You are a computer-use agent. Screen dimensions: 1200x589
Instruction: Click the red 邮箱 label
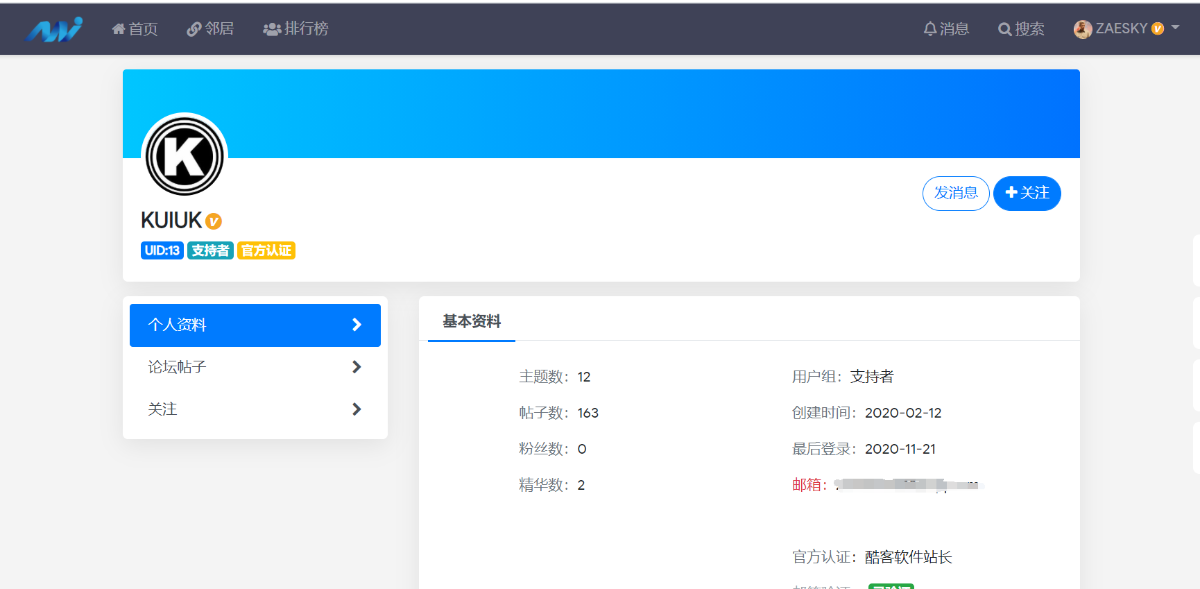[809, 485]
